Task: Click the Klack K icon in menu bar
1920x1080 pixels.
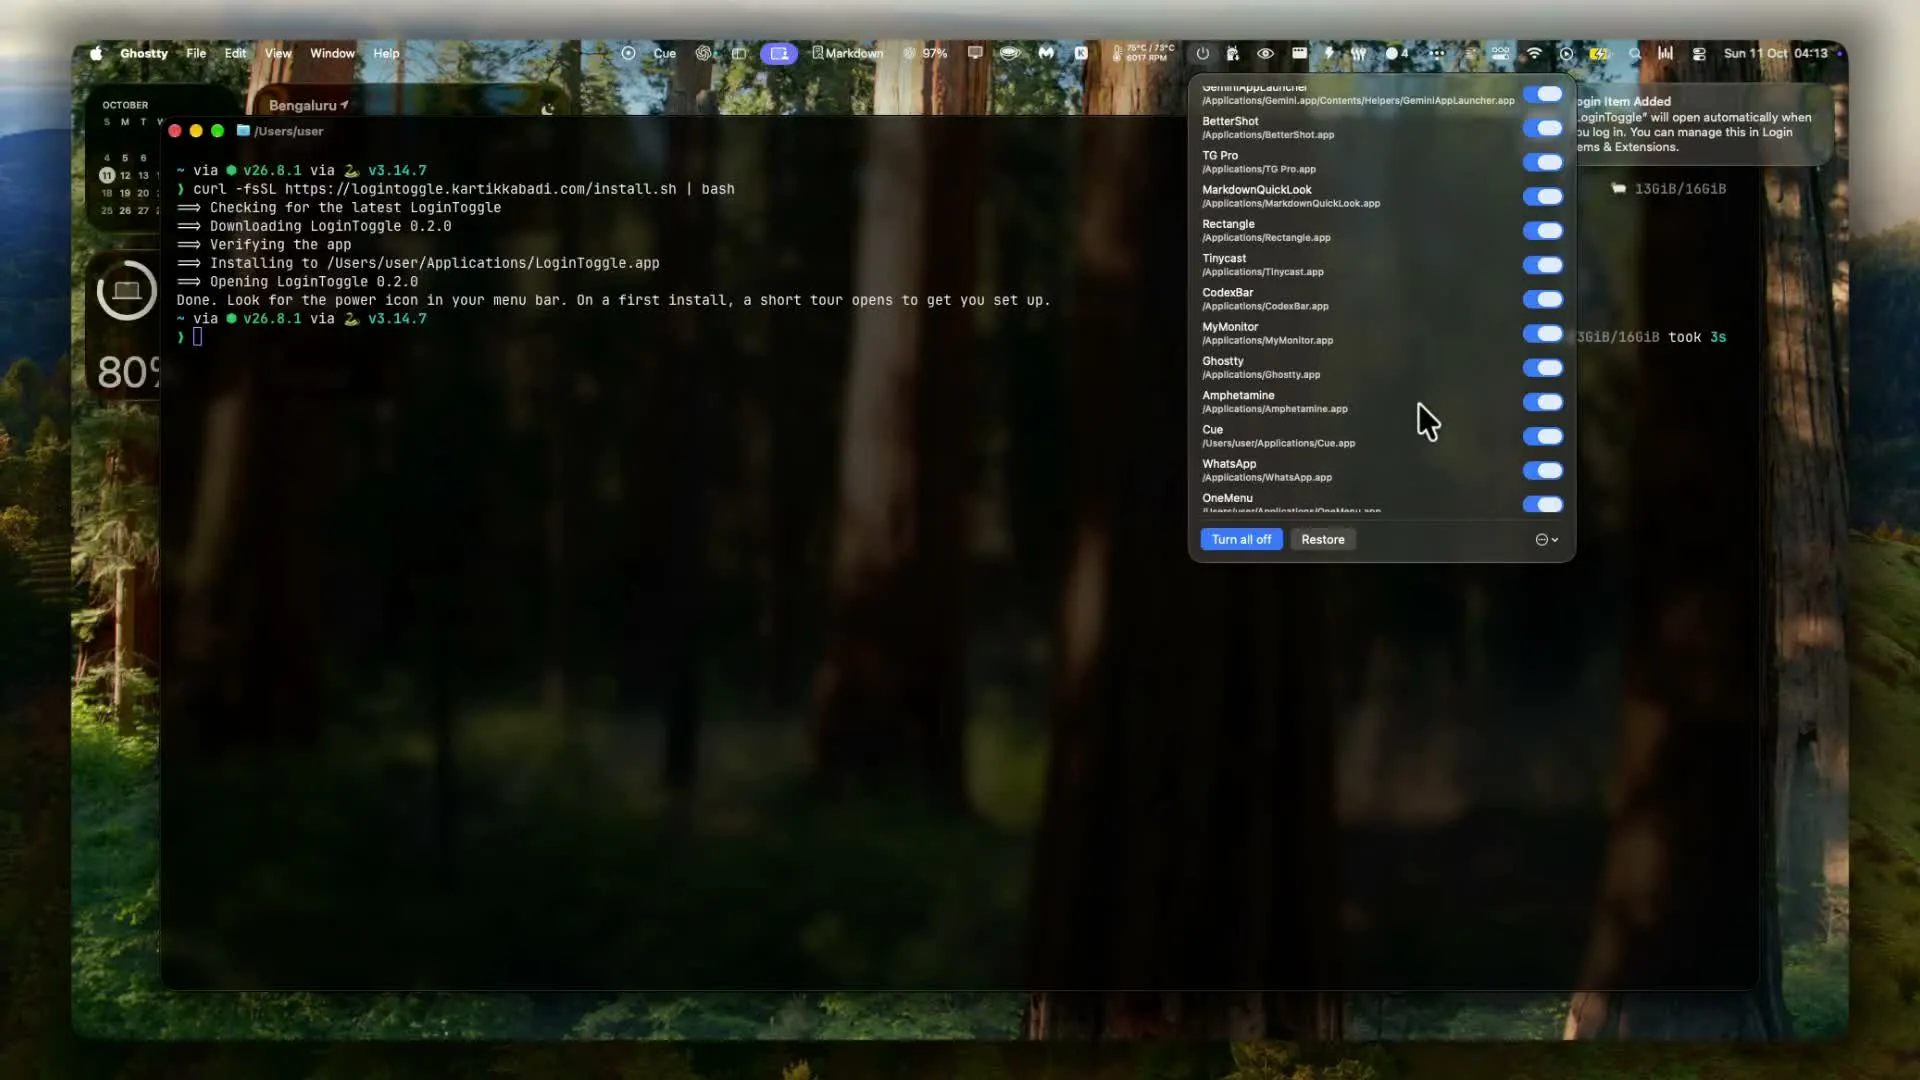Action: (x=1081, y=53)
